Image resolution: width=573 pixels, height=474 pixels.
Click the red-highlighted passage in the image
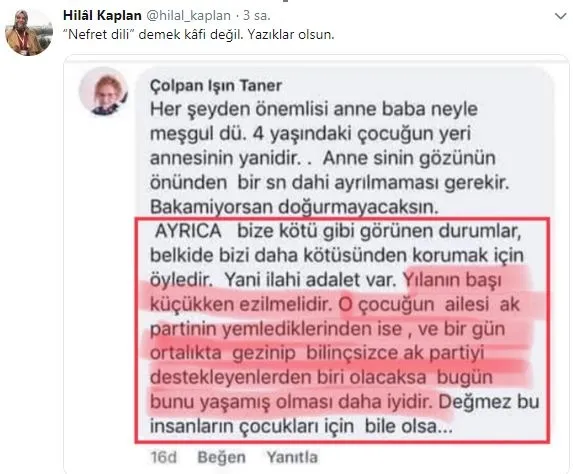click(x=340, y=341)
